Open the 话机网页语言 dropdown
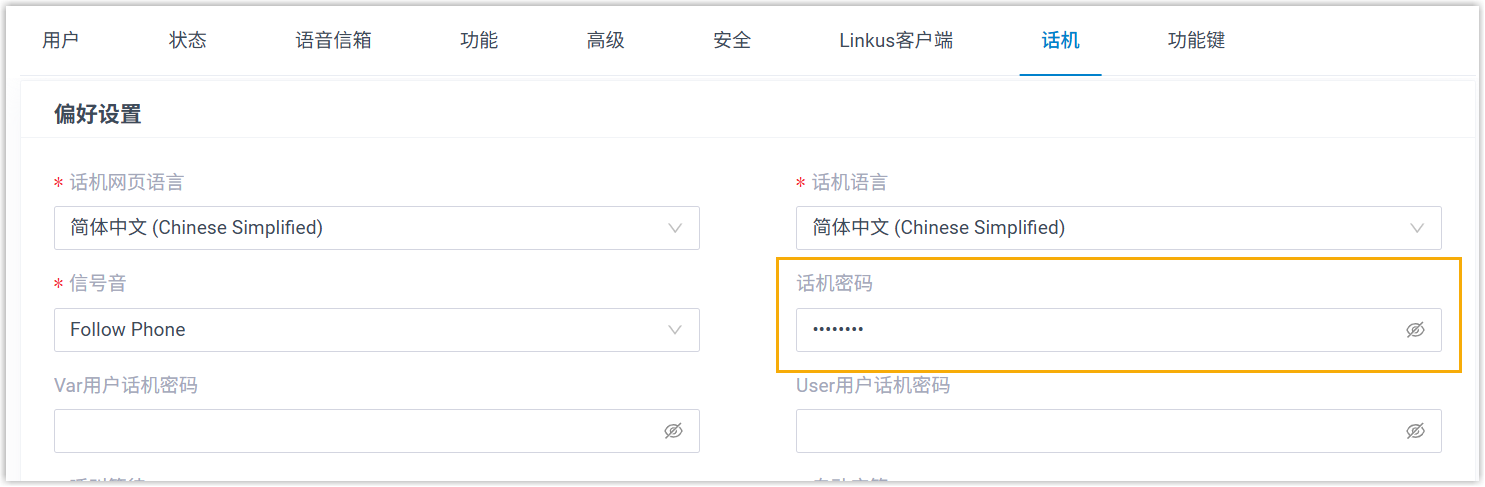The width and height of the screenshot is (1485, 487). [x=376, y=228]
